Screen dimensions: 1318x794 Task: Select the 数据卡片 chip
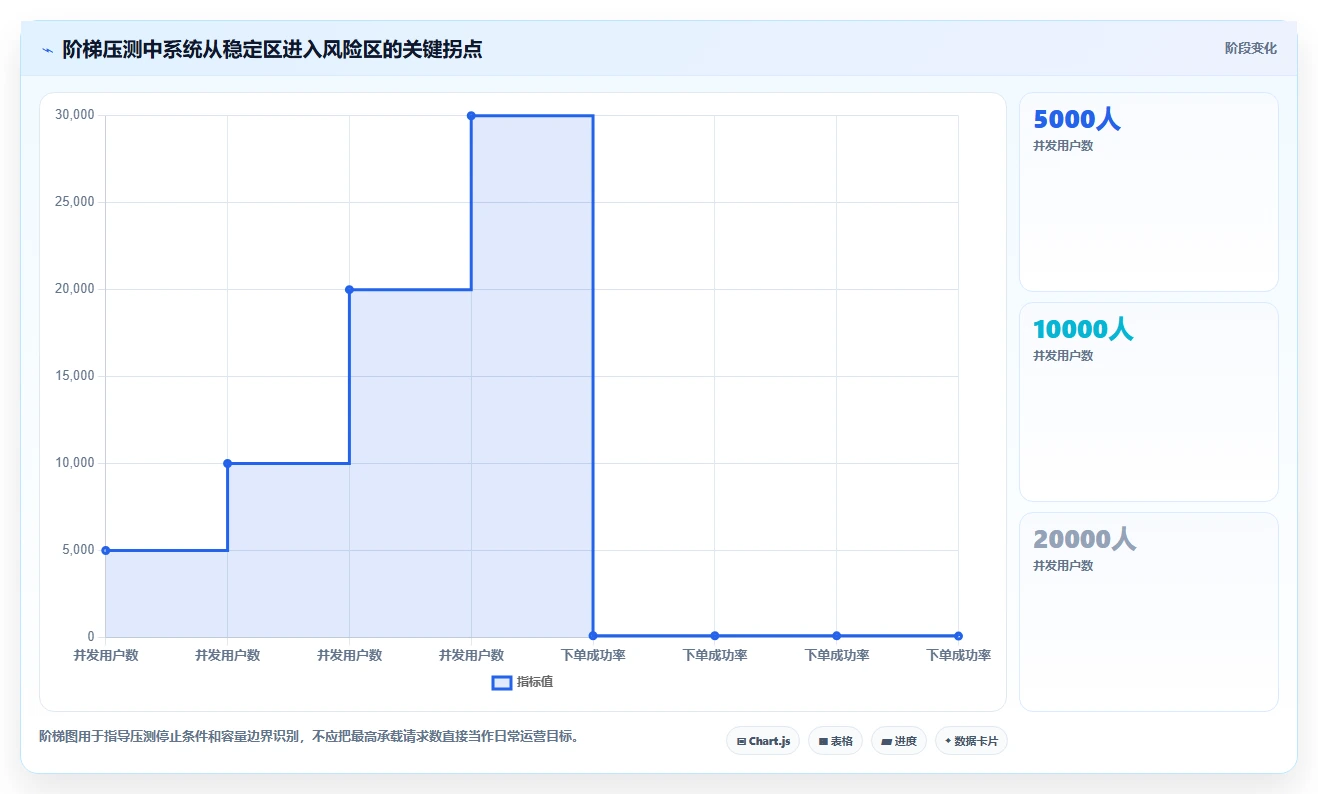coord(971,741)
